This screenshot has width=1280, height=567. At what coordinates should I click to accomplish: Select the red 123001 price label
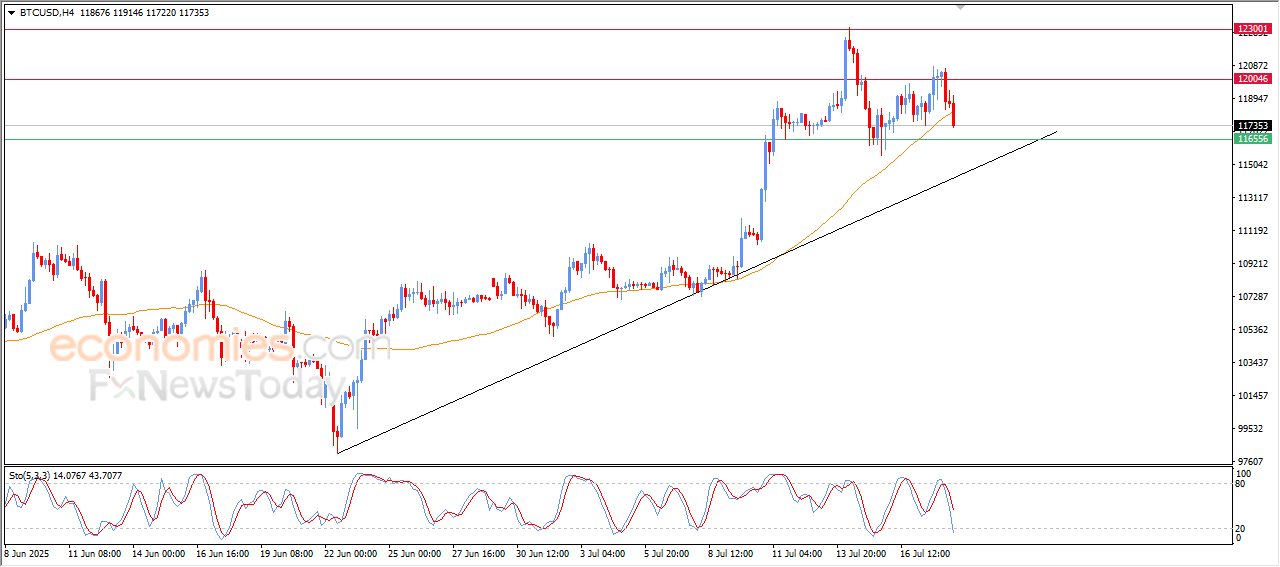[x=1253, y=30]
